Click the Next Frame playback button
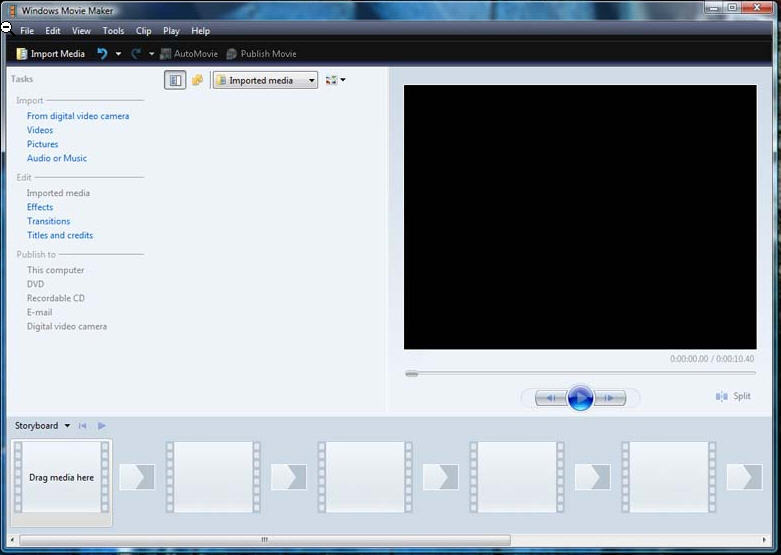 click(610, 398)
